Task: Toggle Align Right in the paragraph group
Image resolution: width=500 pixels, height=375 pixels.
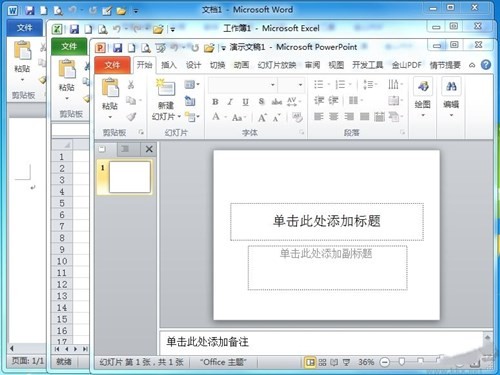Action: click(x=349, y=116)
